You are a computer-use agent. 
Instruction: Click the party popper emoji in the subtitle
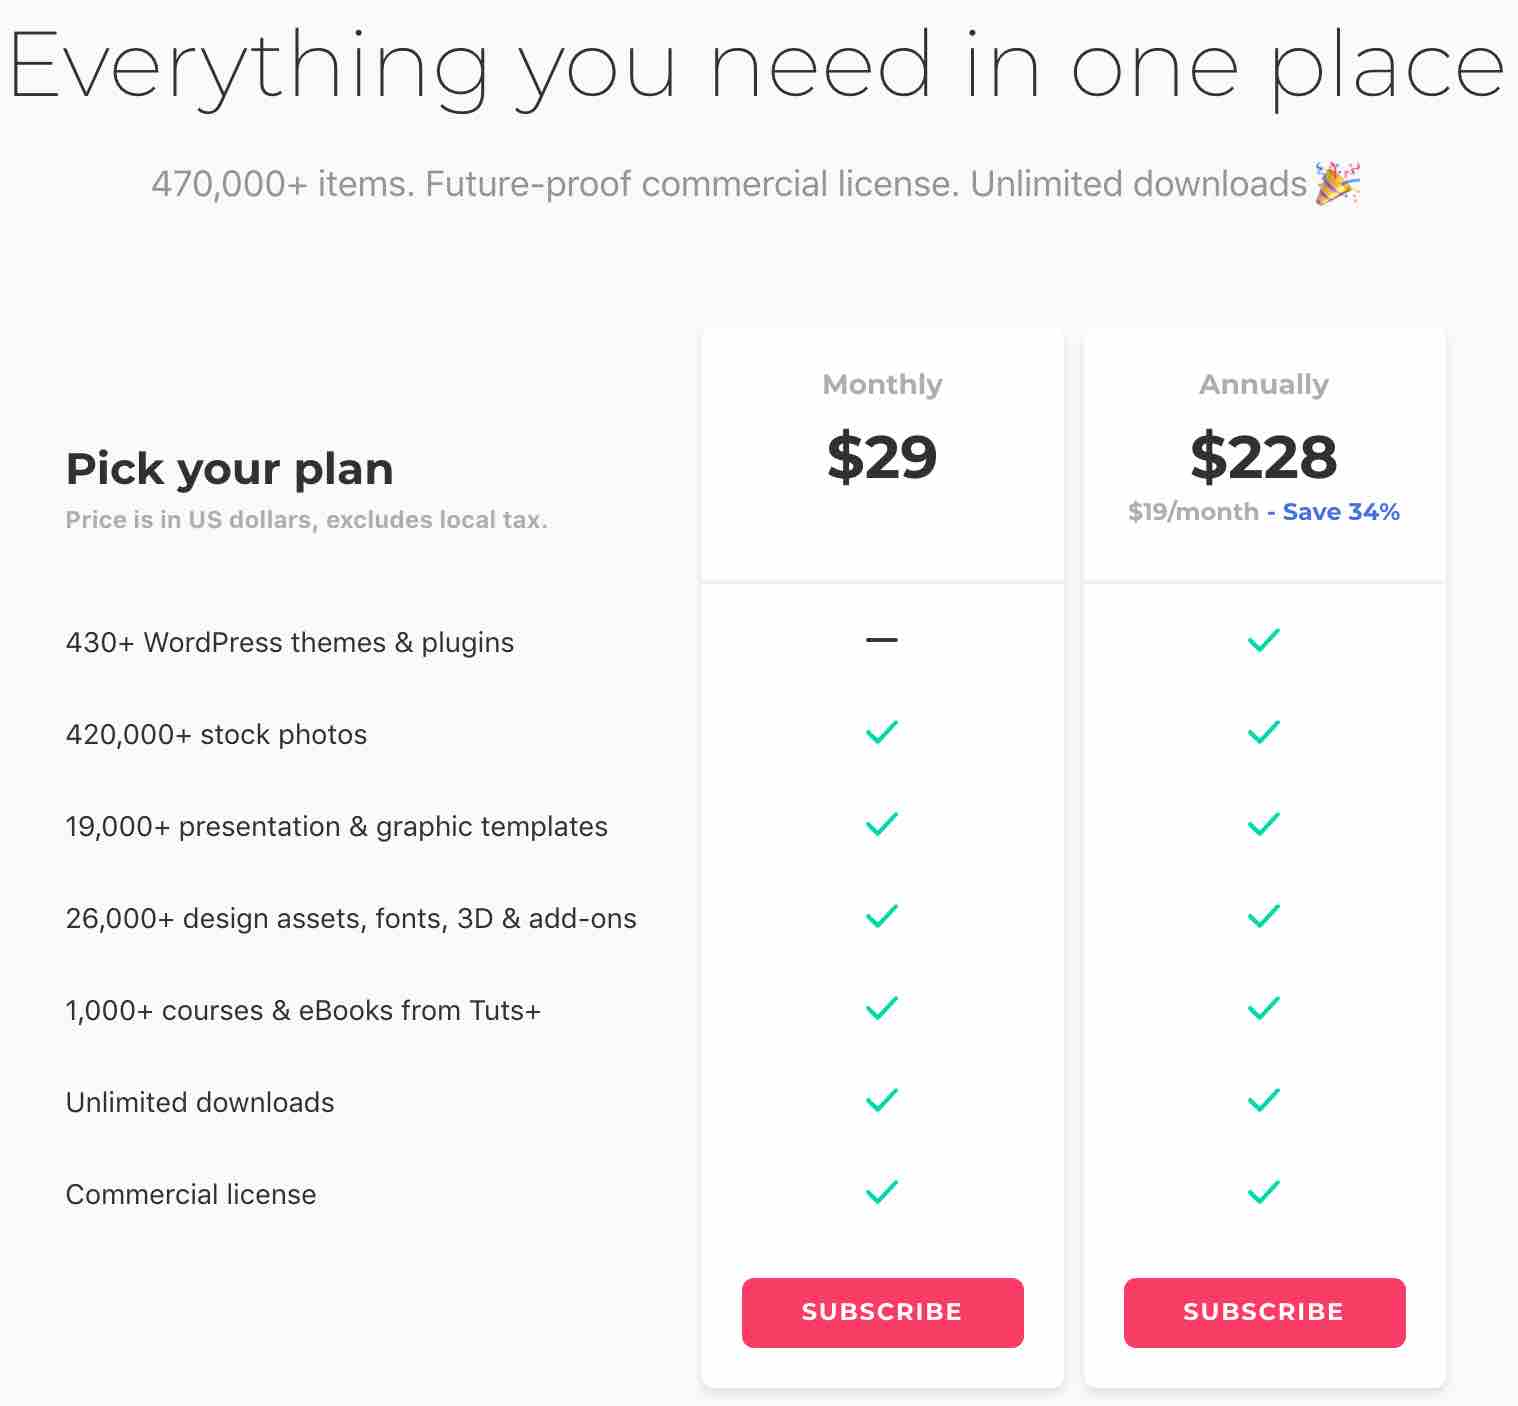pyautogui.click(x=1337, y=183)
